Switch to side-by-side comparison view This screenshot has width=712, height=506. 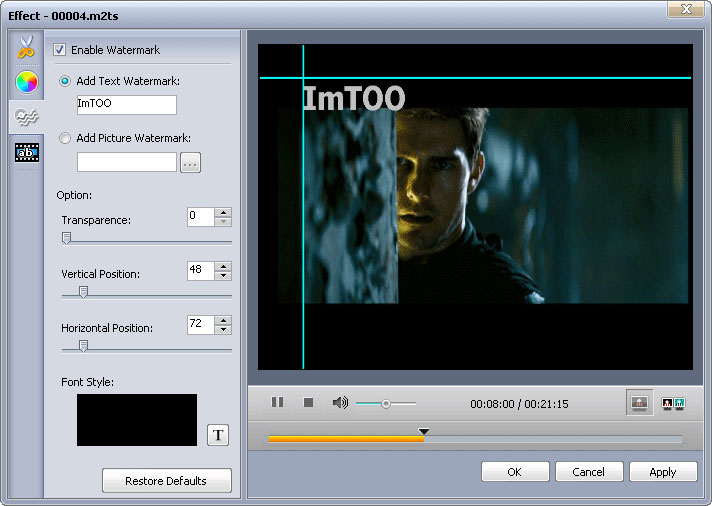pyautogui.click(x=673, y=403)
